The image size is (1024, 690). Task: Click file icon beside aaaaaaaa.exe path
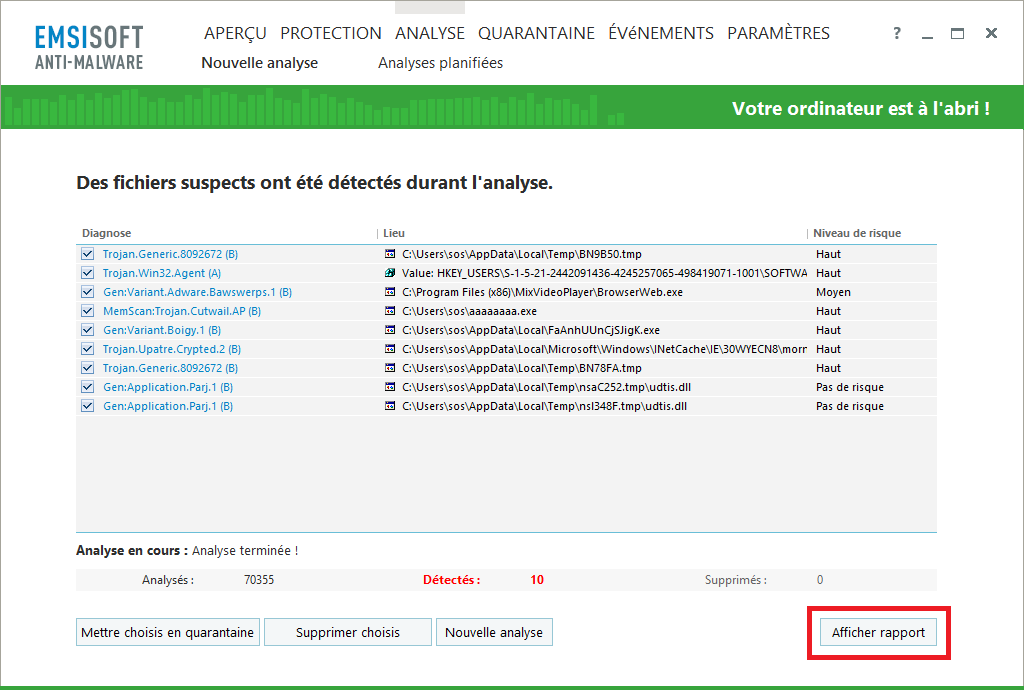point(390,311)
